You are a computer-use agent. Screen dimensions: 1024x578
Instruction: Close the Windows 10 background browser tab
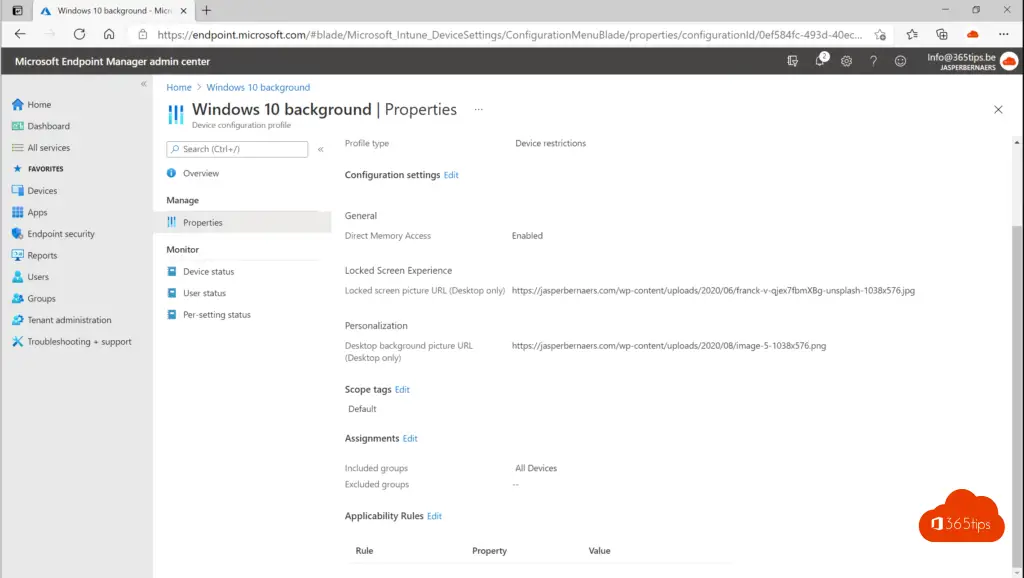click(x=184, y=10)
